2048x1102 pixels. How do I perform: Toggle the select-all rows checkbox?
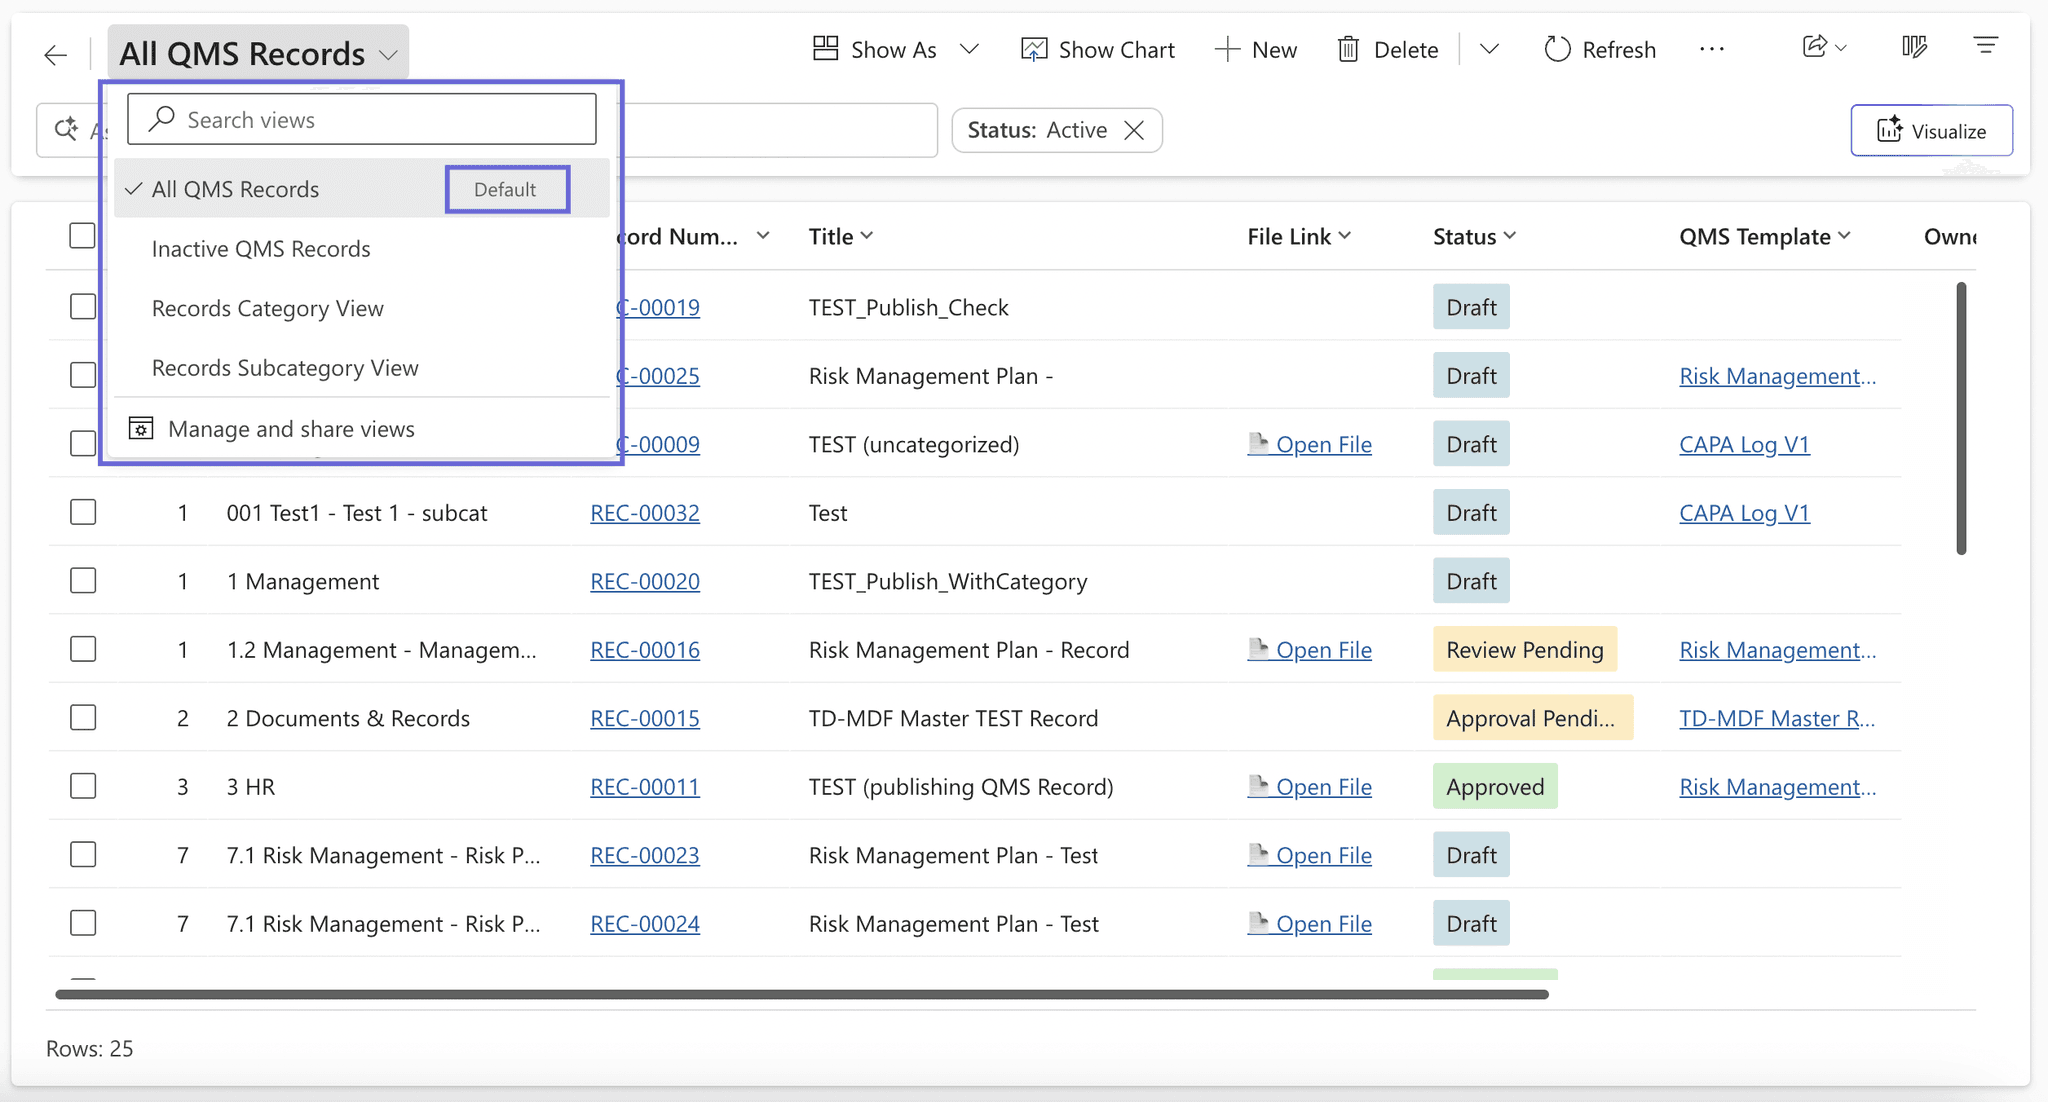coord(83,236)
